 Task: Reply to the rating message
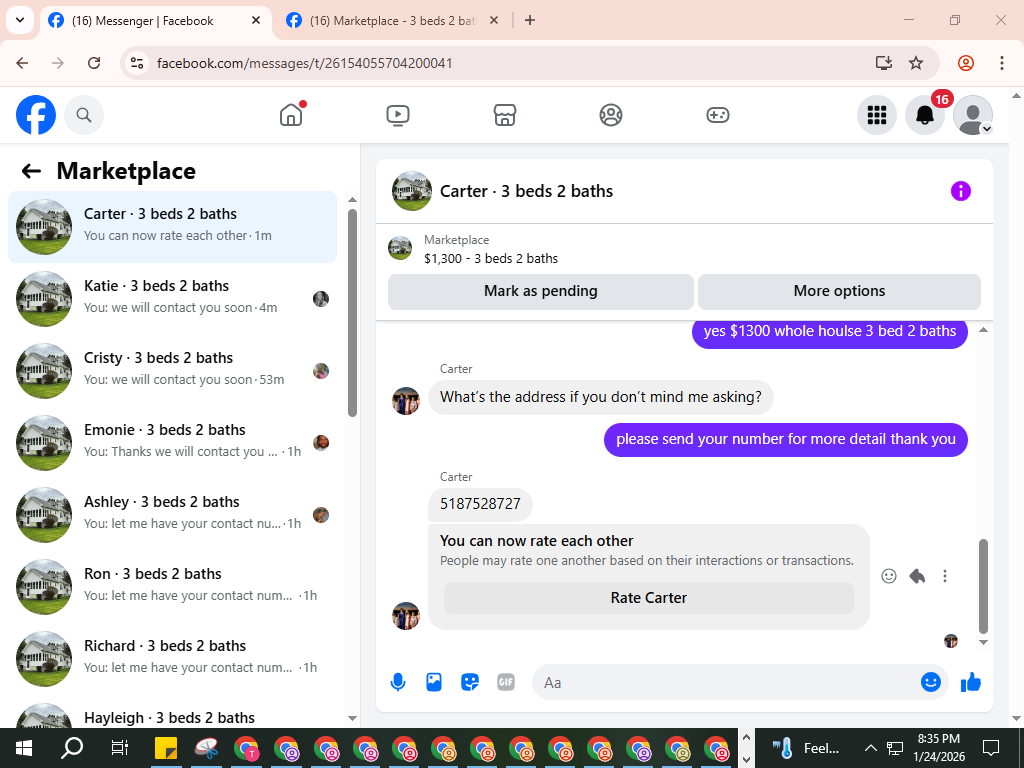[917, 576]
